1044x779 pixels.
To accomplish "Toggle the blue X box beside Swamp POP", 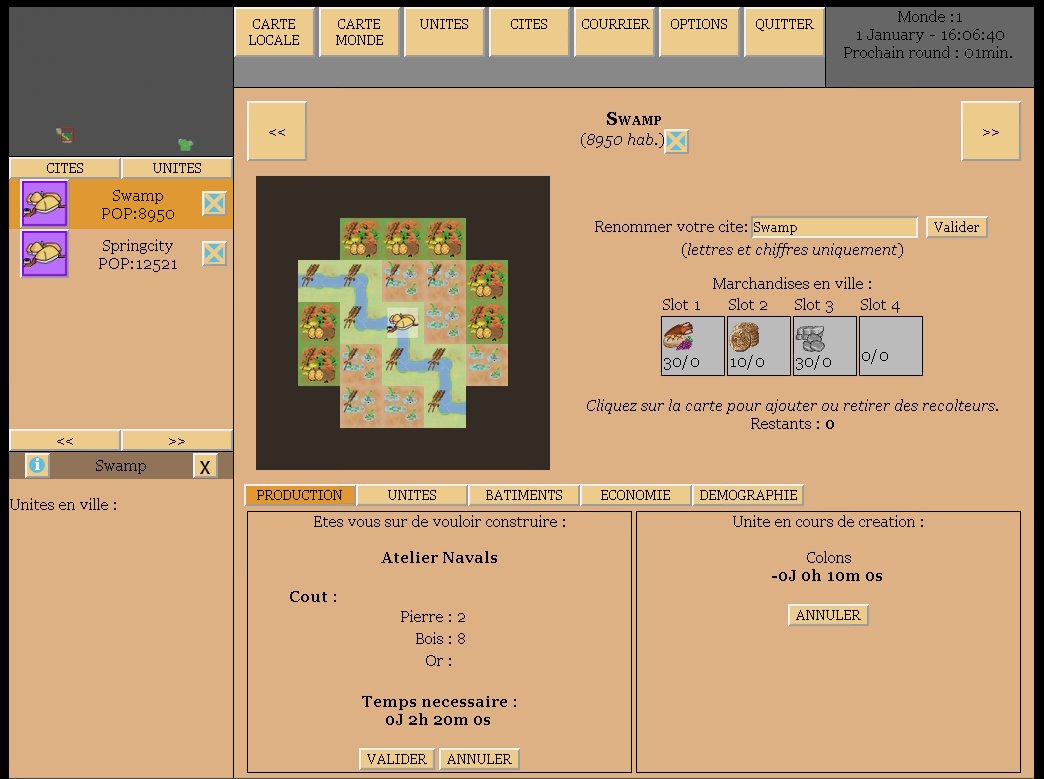I will pyautogui.click(x=214, y=203).
